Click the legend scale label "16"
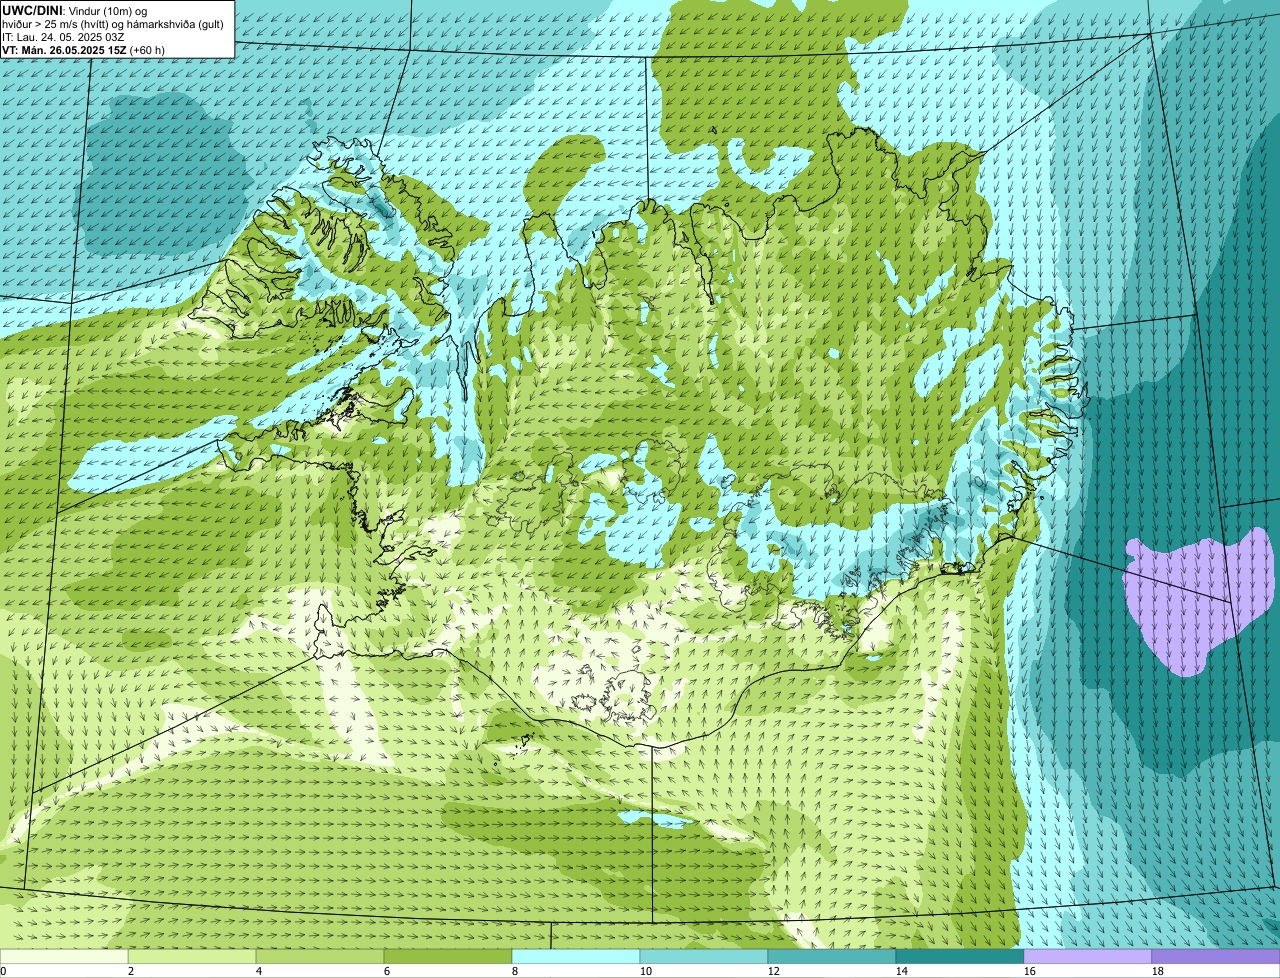This screenshot has height=978, width=1280. click(1030, 971)
